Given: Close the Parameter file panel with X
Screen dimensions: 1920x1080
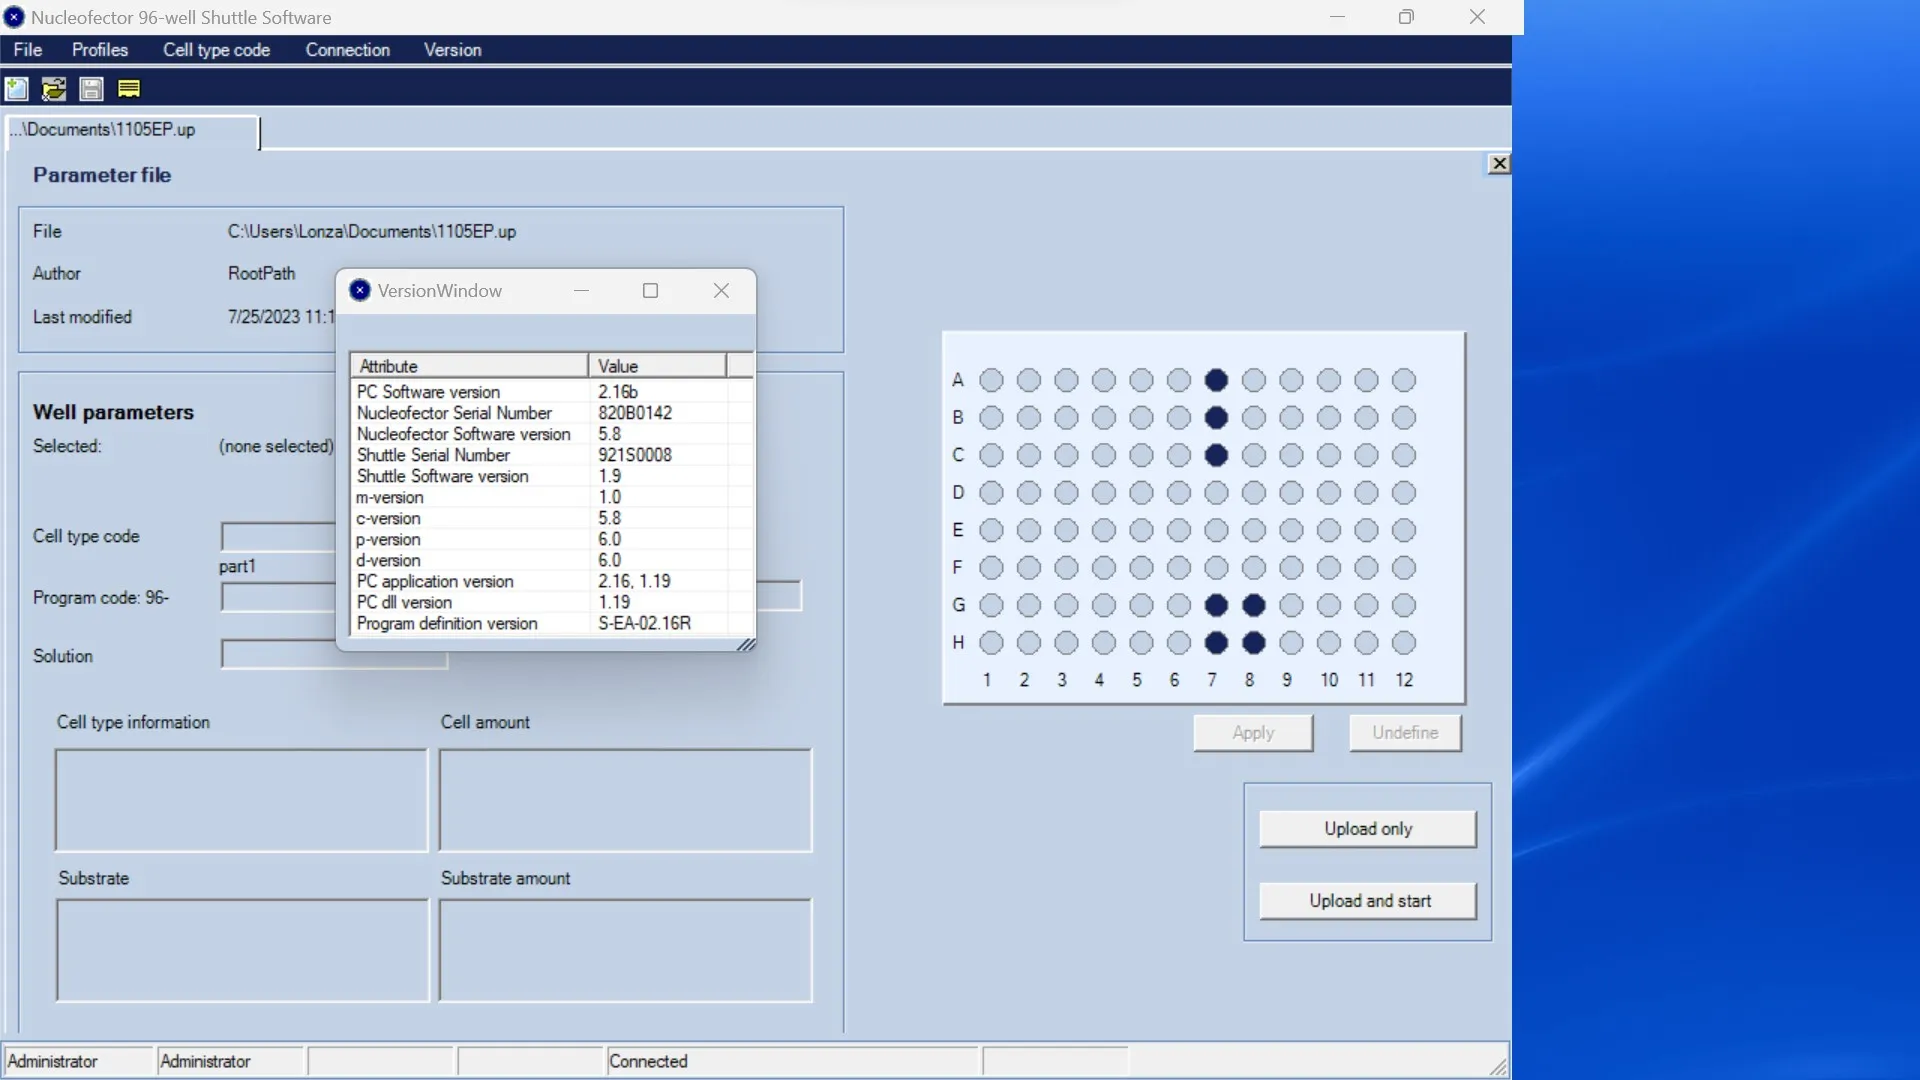Looking at the screenshot, I should tap(1499, 164).
